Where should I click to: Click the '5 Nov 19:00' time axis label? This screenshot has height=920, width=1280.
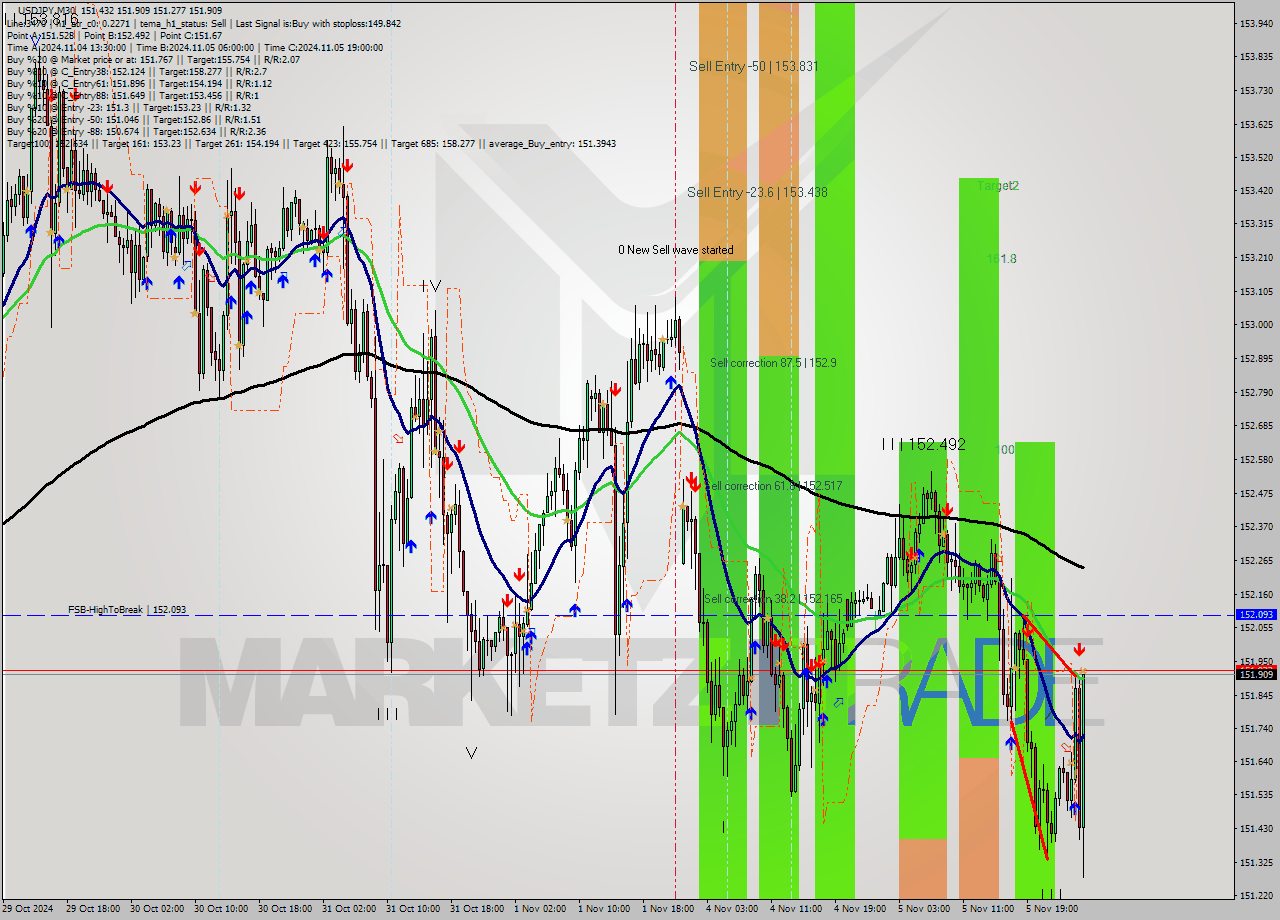pyautogui.click(x=1051, y=909)
